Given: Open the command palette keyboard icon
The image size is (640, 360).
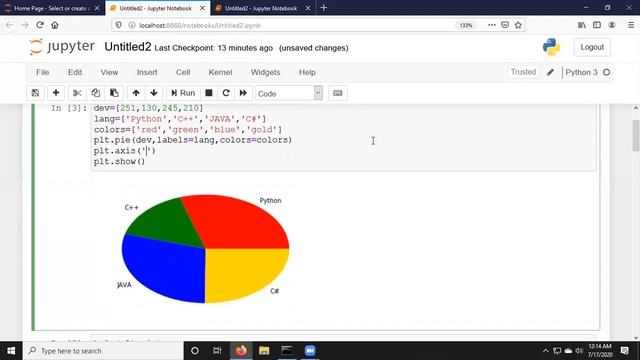Looking at the screenshot, I should pyautogui.click(x=338, y=93).
